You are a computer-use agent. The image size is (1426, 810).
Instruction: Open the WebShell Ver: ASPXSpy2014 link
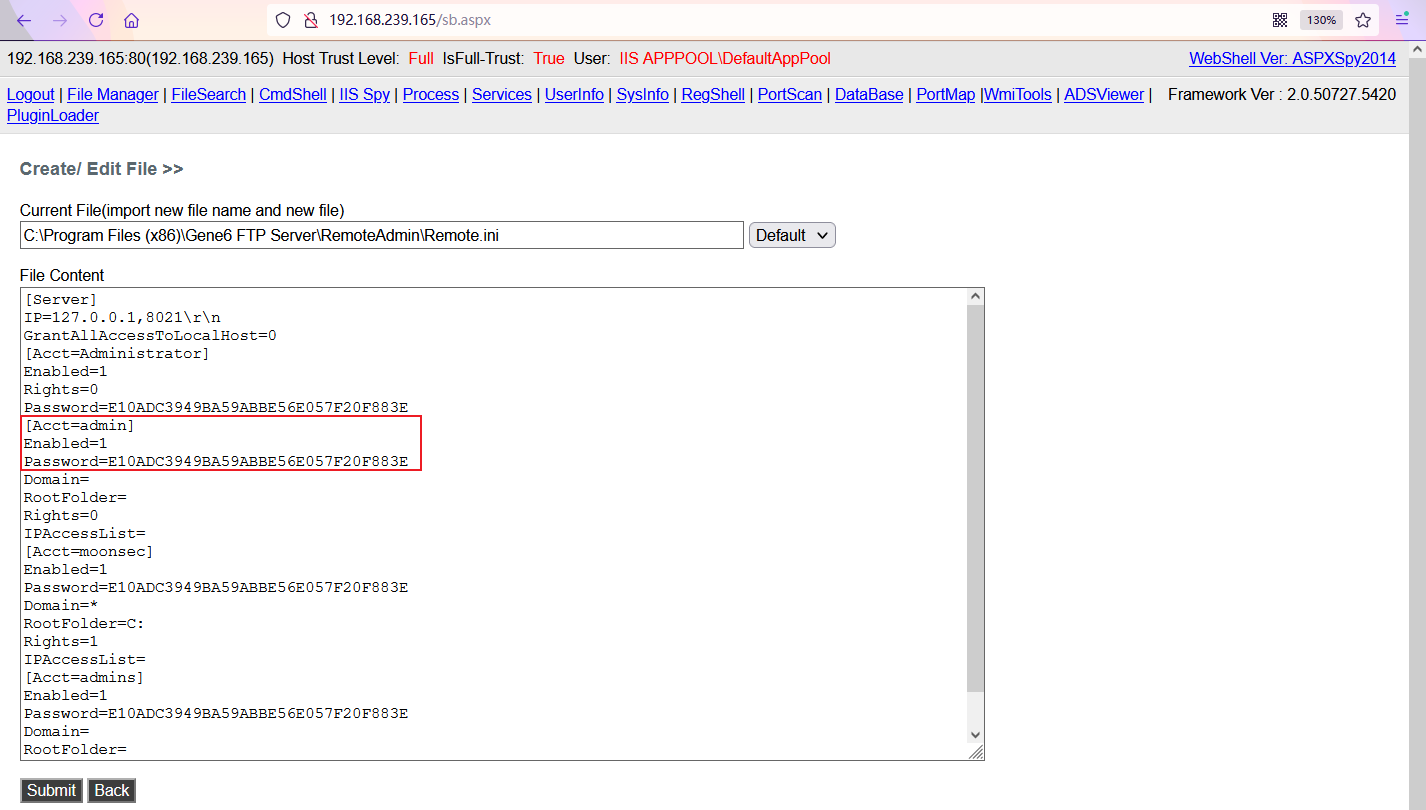tap(1292, 59)
